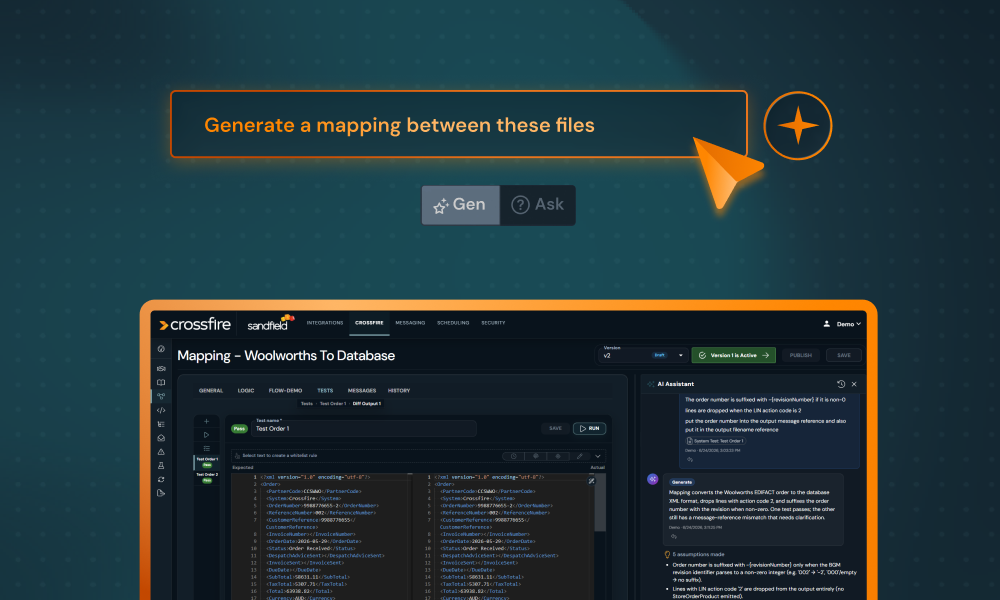Click the green Pass status badge
The height and width of the screenshot is (600, 1000).
click(x=239, y=428)
